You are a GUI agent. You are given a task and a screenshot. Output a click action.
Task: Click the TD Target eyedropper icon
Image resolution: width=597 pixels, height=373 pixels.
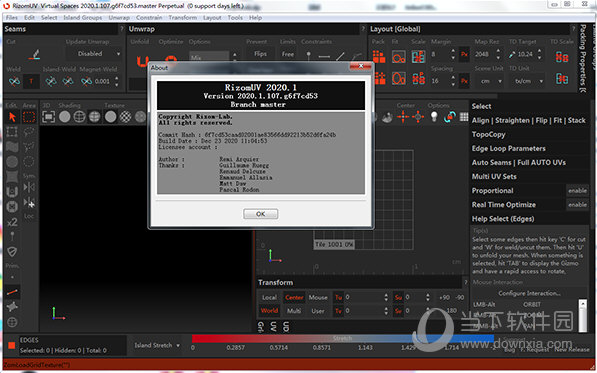click(512, 54)
